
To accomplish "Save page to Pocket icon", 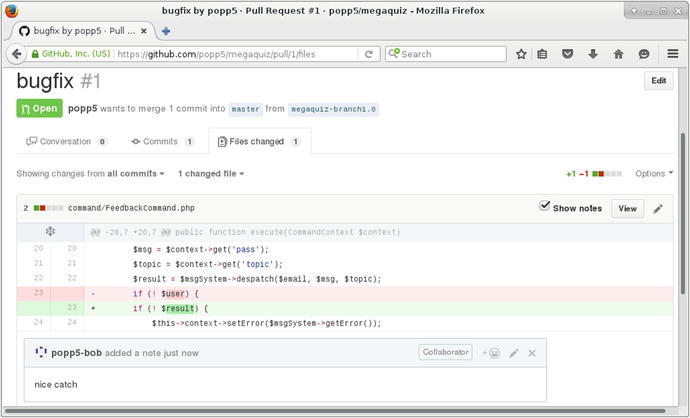I will coord(568,54).
